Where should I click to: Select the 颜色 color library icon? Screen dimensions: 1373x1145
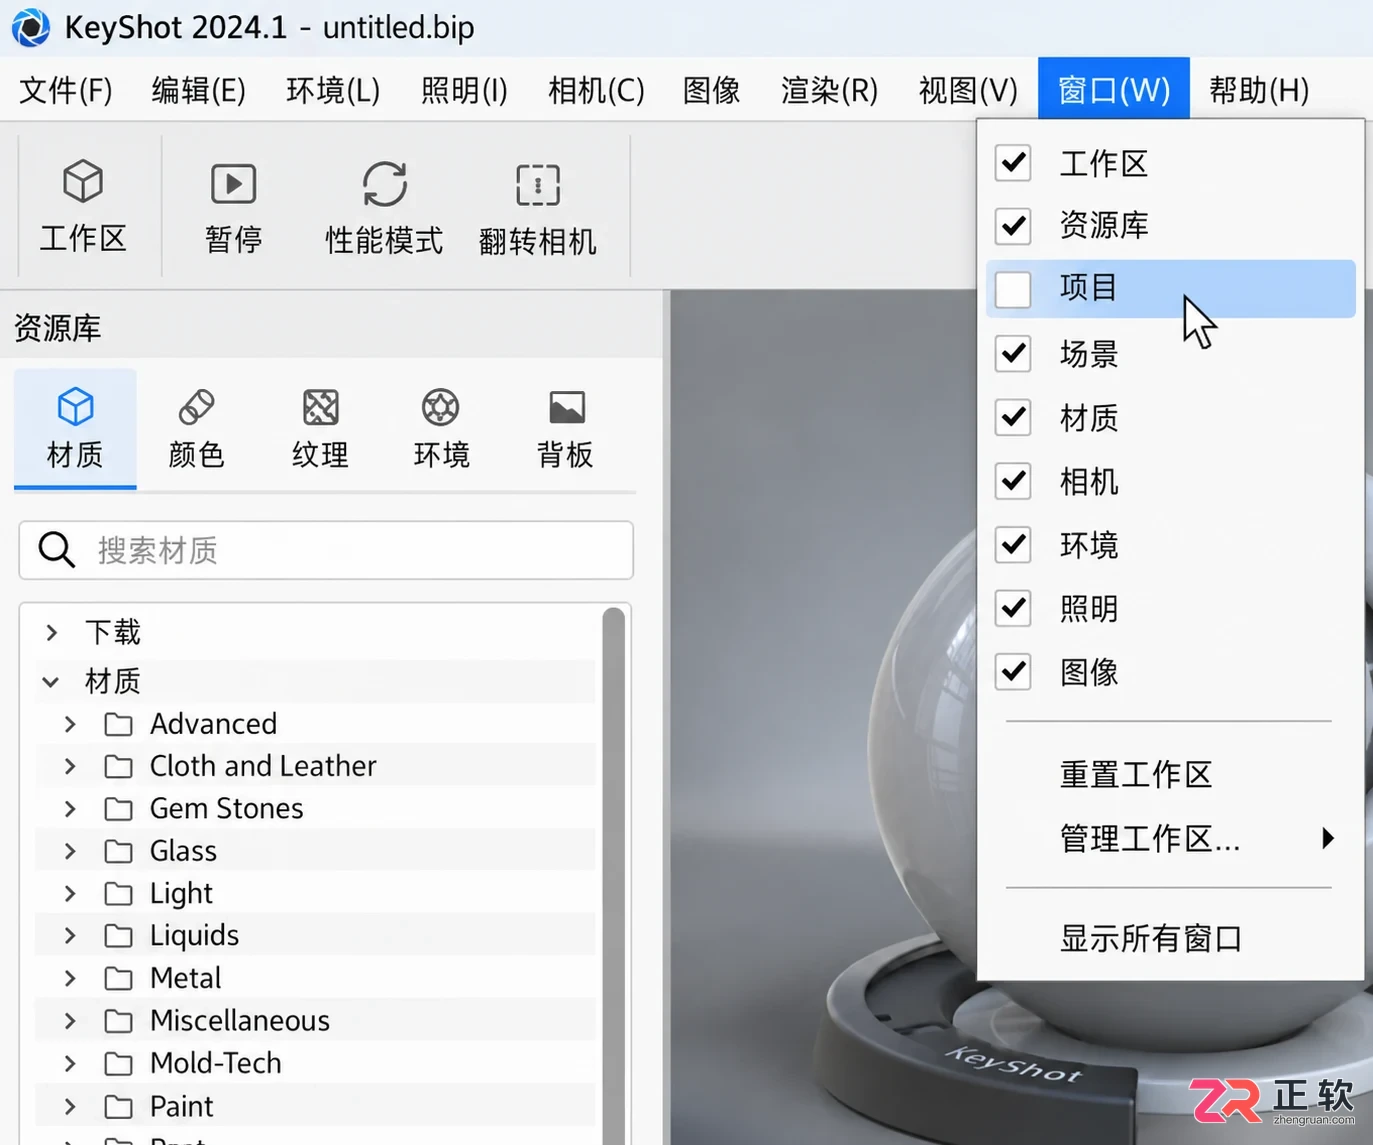[x=196, y=407]
